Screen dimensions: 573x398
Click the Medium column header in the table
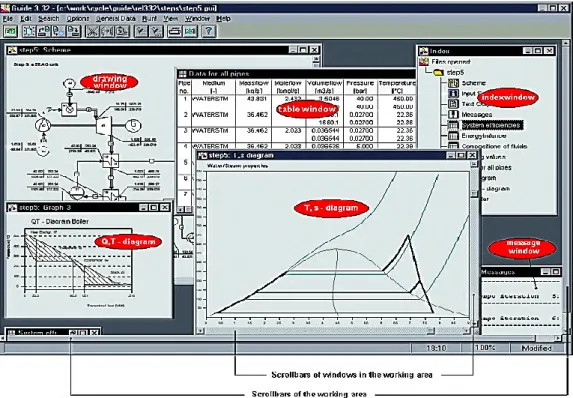coord(213,87)
